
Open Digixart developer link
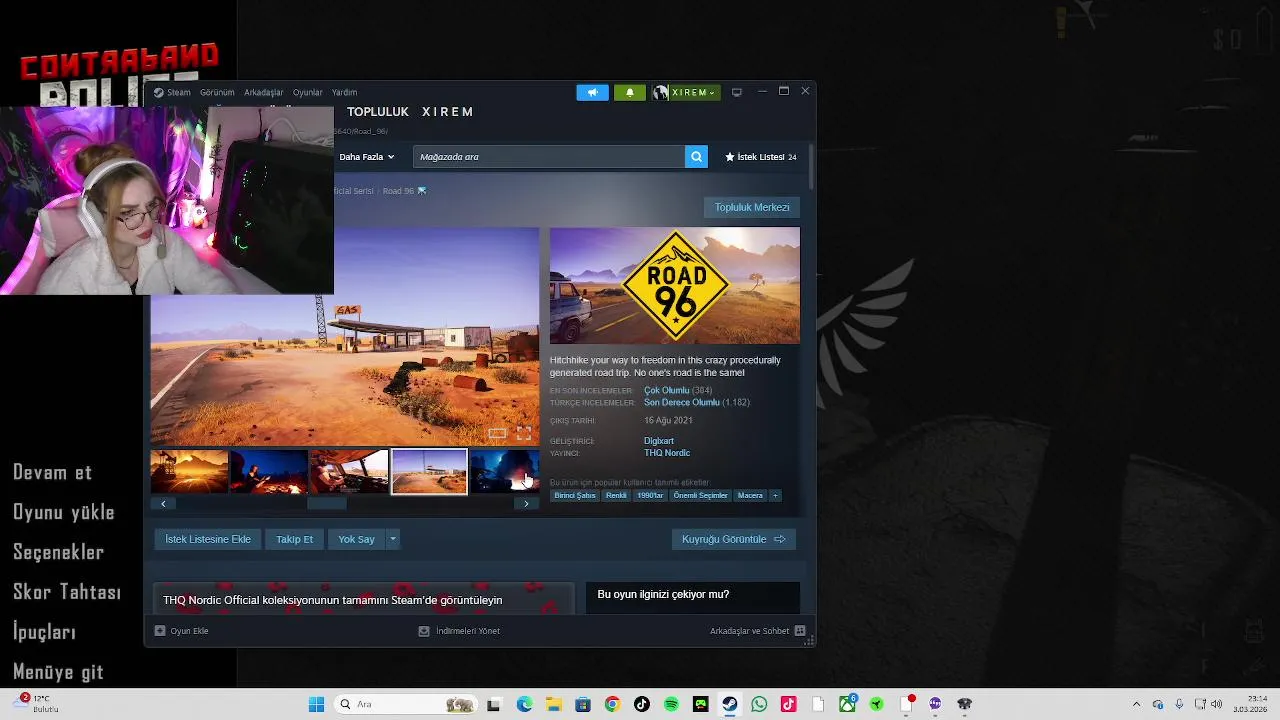click(x=659, y=441)
